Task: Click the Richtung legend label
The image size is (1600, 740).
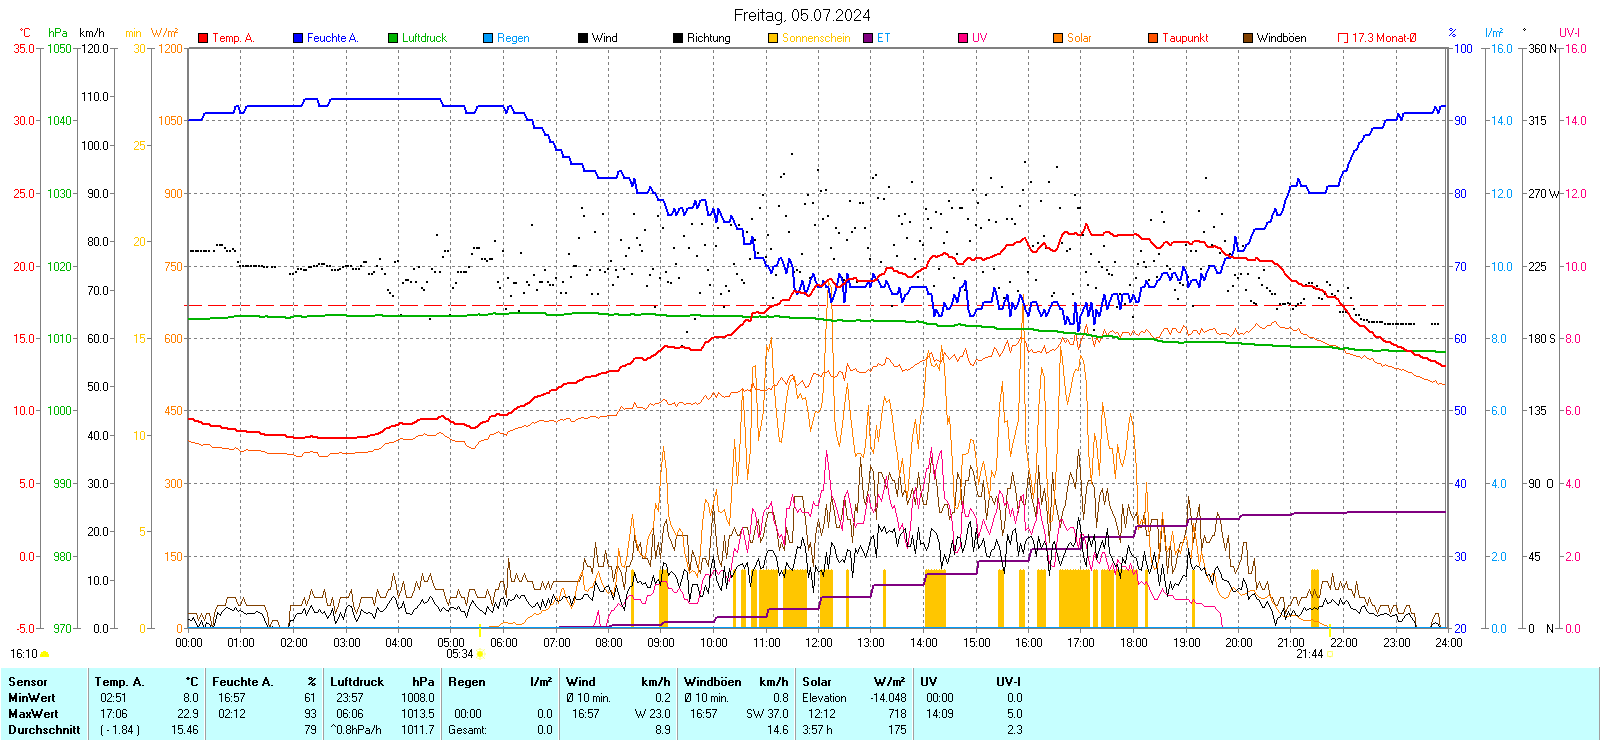Action: tap(708, 38)
